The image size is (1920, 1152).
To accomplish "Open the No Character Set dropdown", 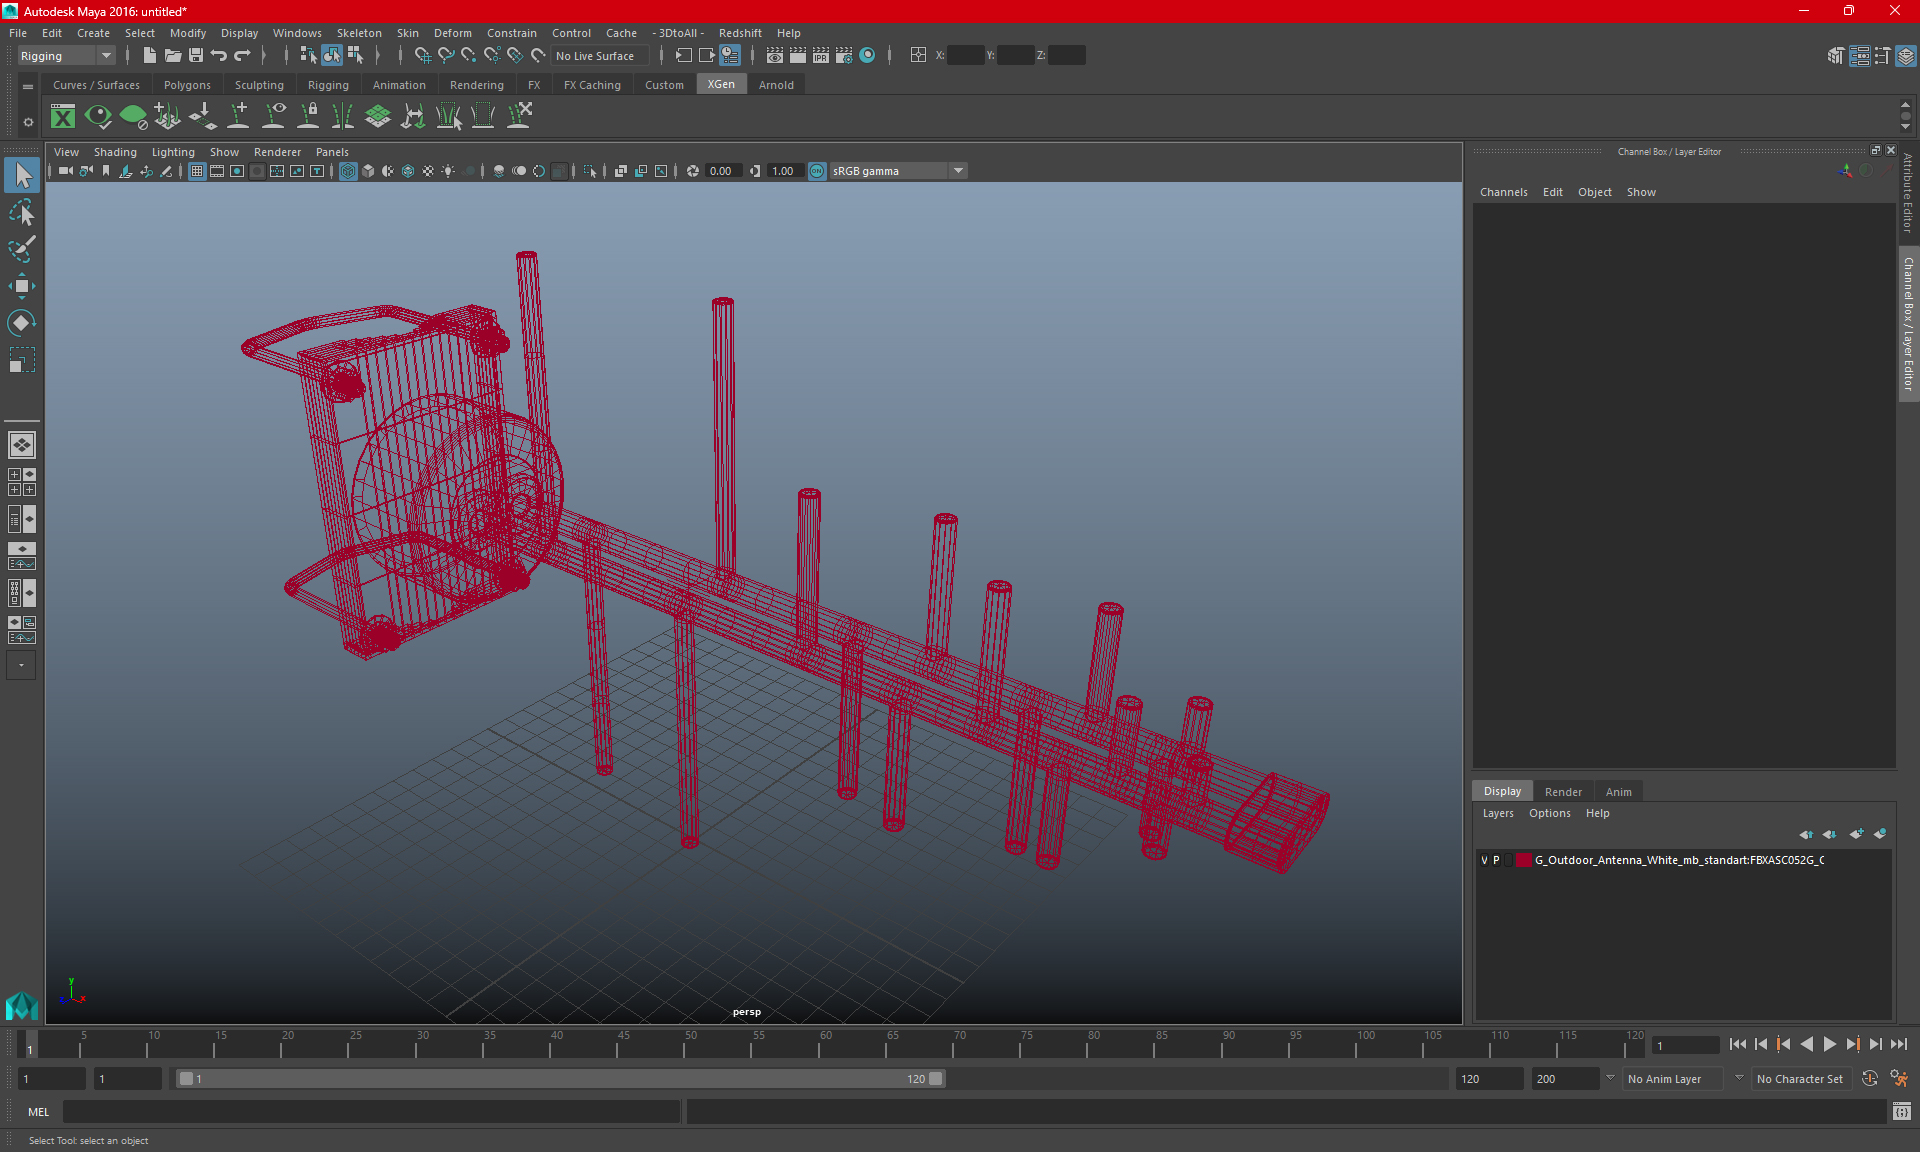I will [1800, 1079].
